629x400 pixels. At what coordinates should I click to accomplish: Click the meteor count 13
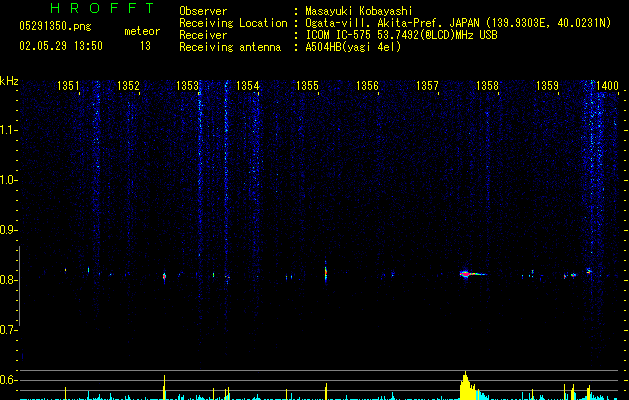click(145, 46)
